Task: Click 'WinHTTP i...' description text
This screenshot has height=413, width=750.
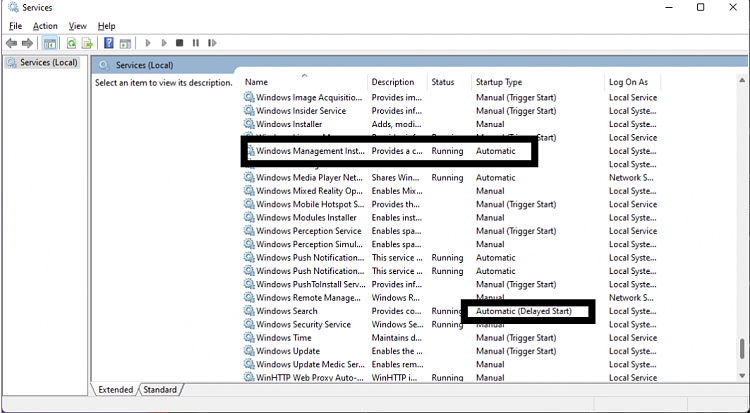Action: pos(395,378)
